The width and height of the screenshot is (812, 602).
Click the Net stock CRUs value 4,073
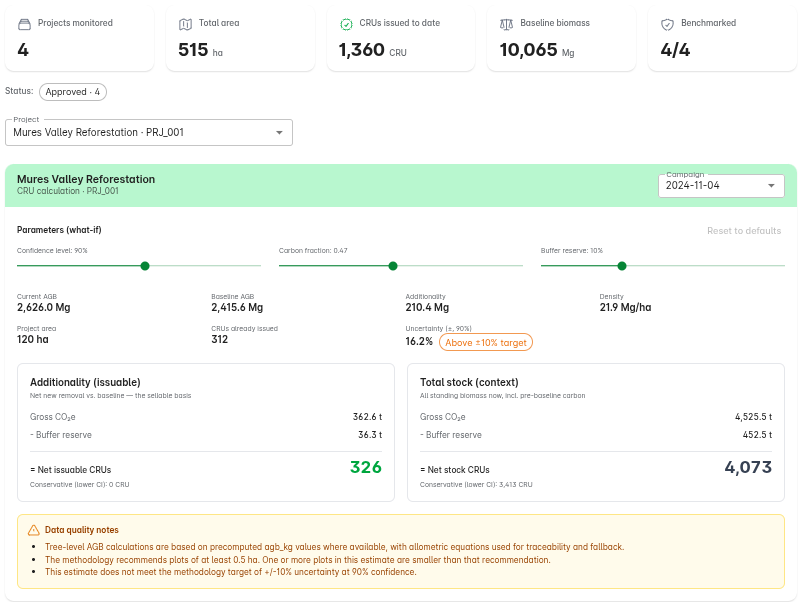coord(748,467)
